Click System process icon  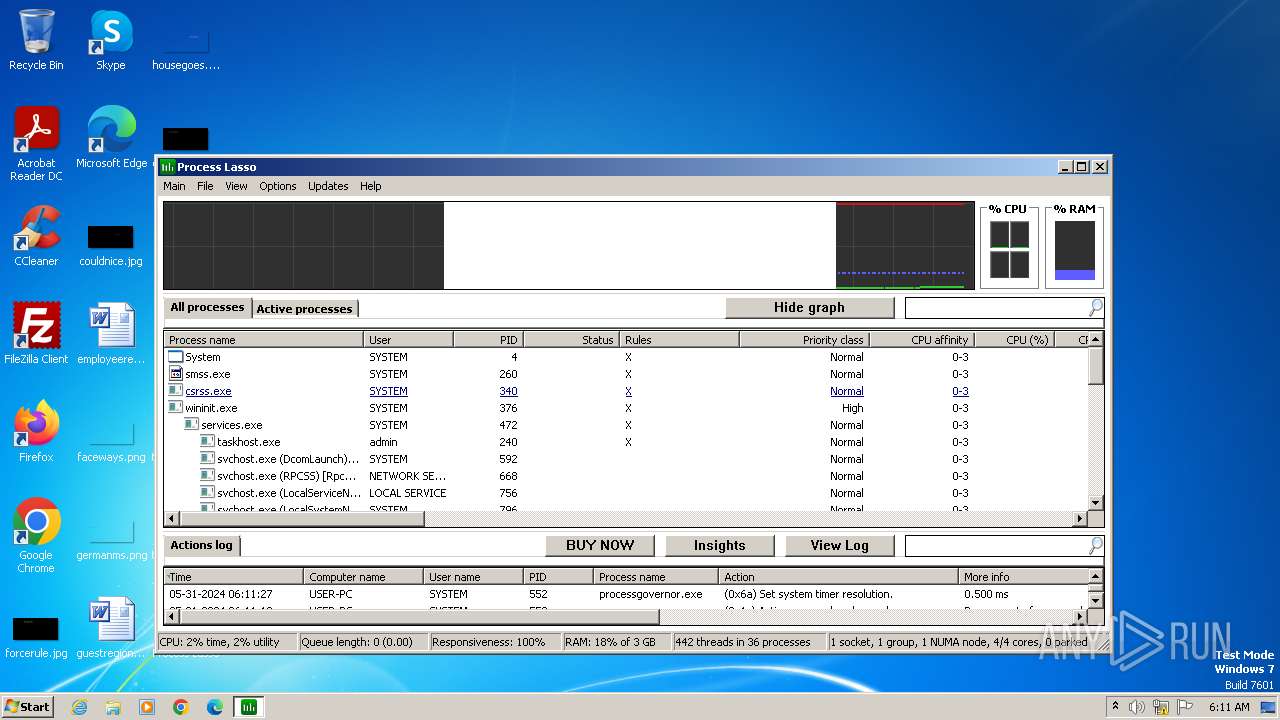176,357
